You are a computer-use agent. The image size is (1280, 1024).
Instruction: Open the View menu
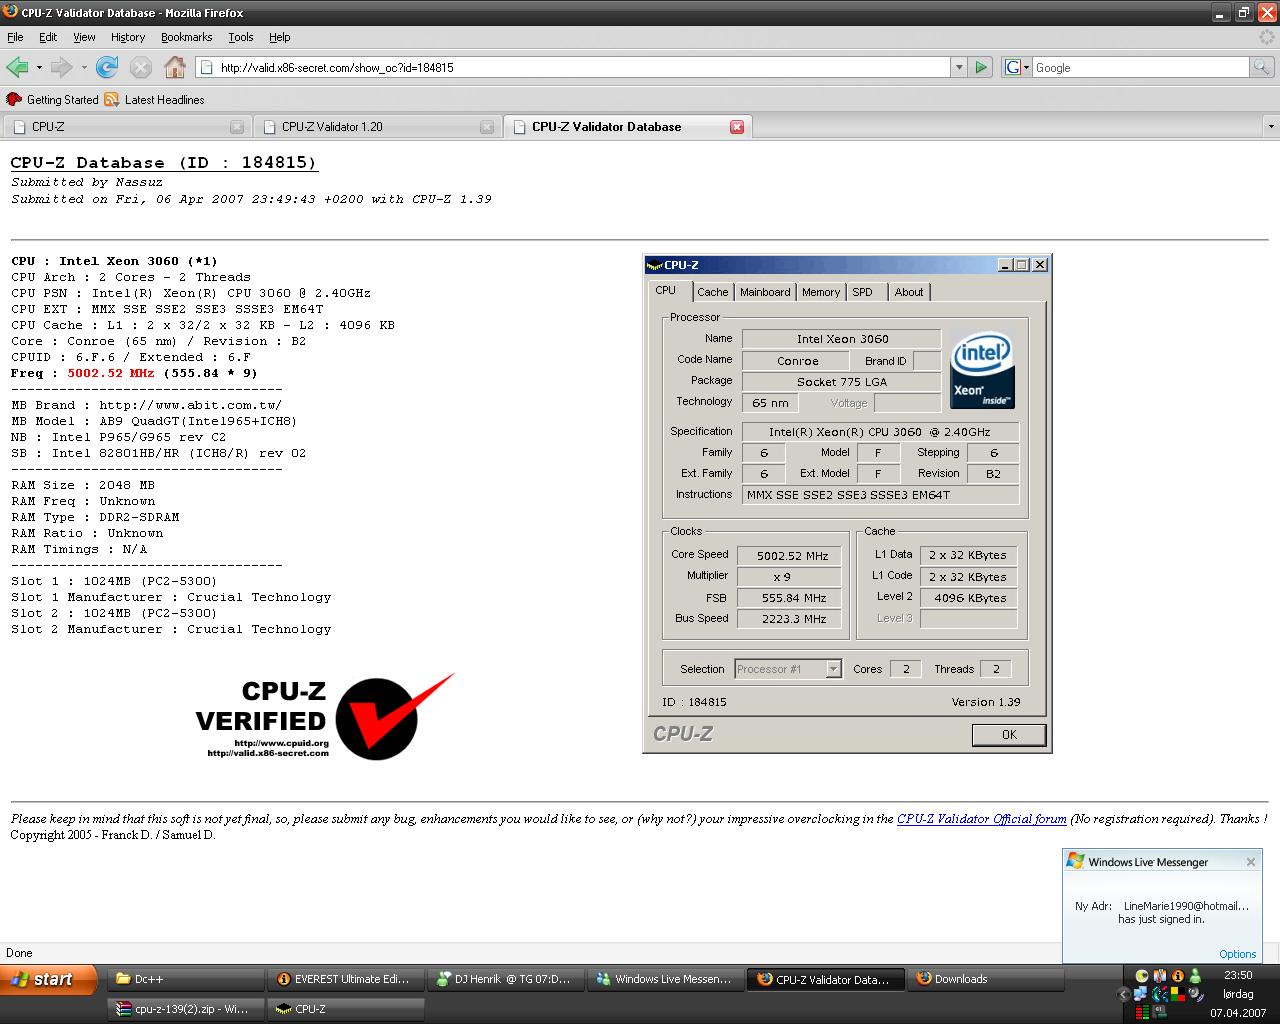(x=84, y=37)
